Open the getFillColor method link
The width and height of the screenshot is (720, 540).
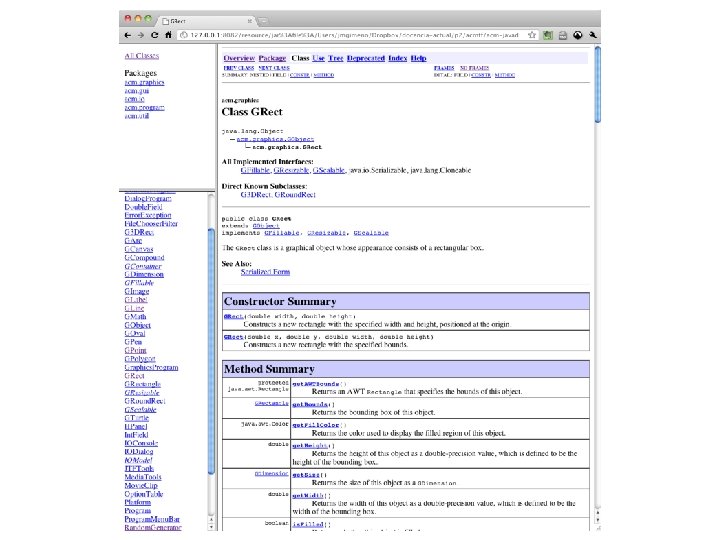pyautogui.click(x=316, y=425)
